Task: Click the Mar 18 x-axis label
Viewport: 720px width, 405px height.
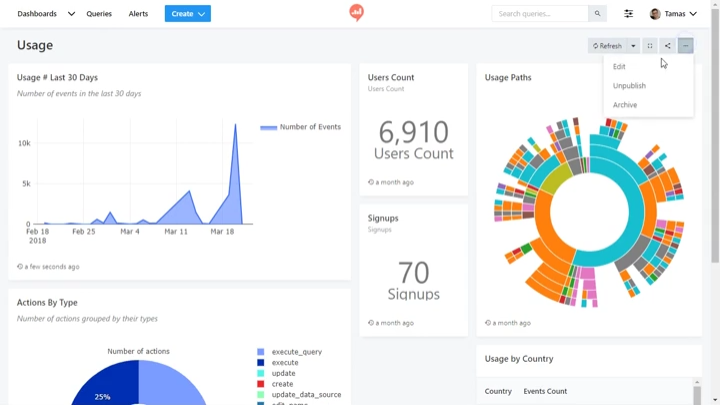Action: tap(222, 232)
